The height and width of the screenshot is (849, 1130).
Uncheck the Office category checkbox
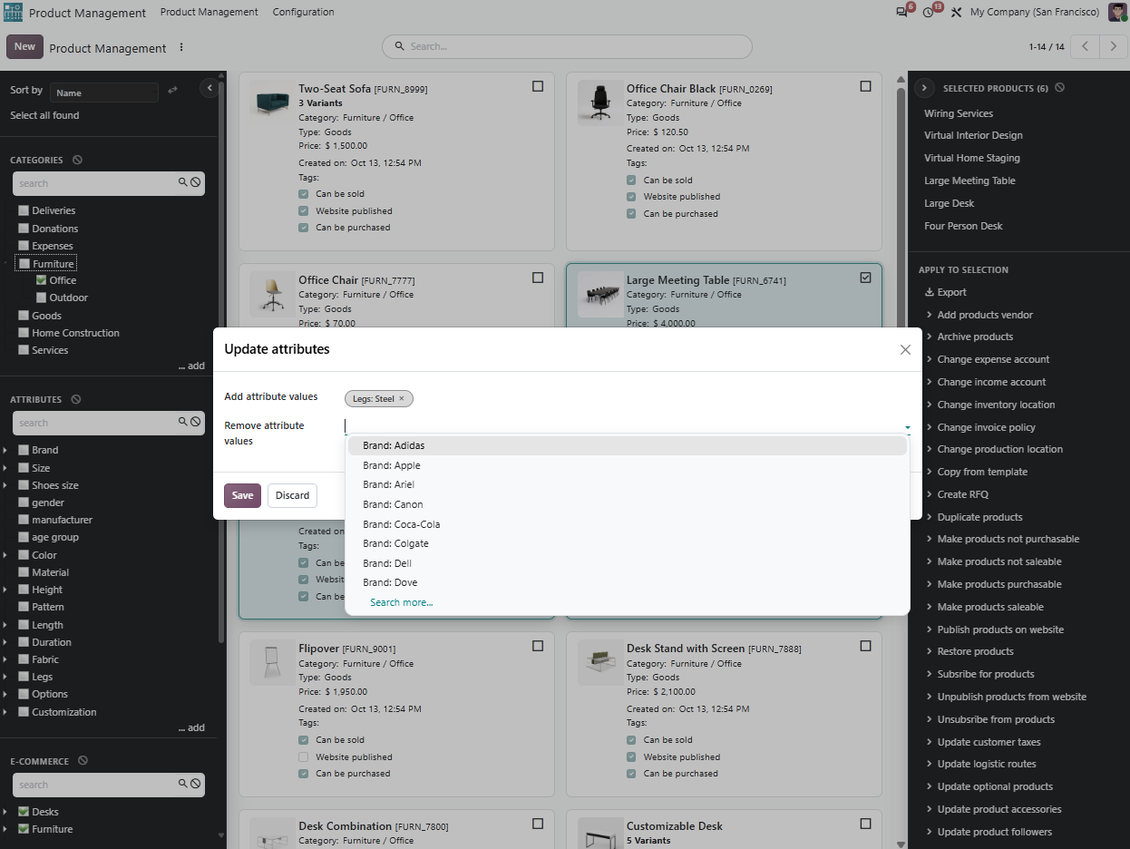click(x=41, y=280)
